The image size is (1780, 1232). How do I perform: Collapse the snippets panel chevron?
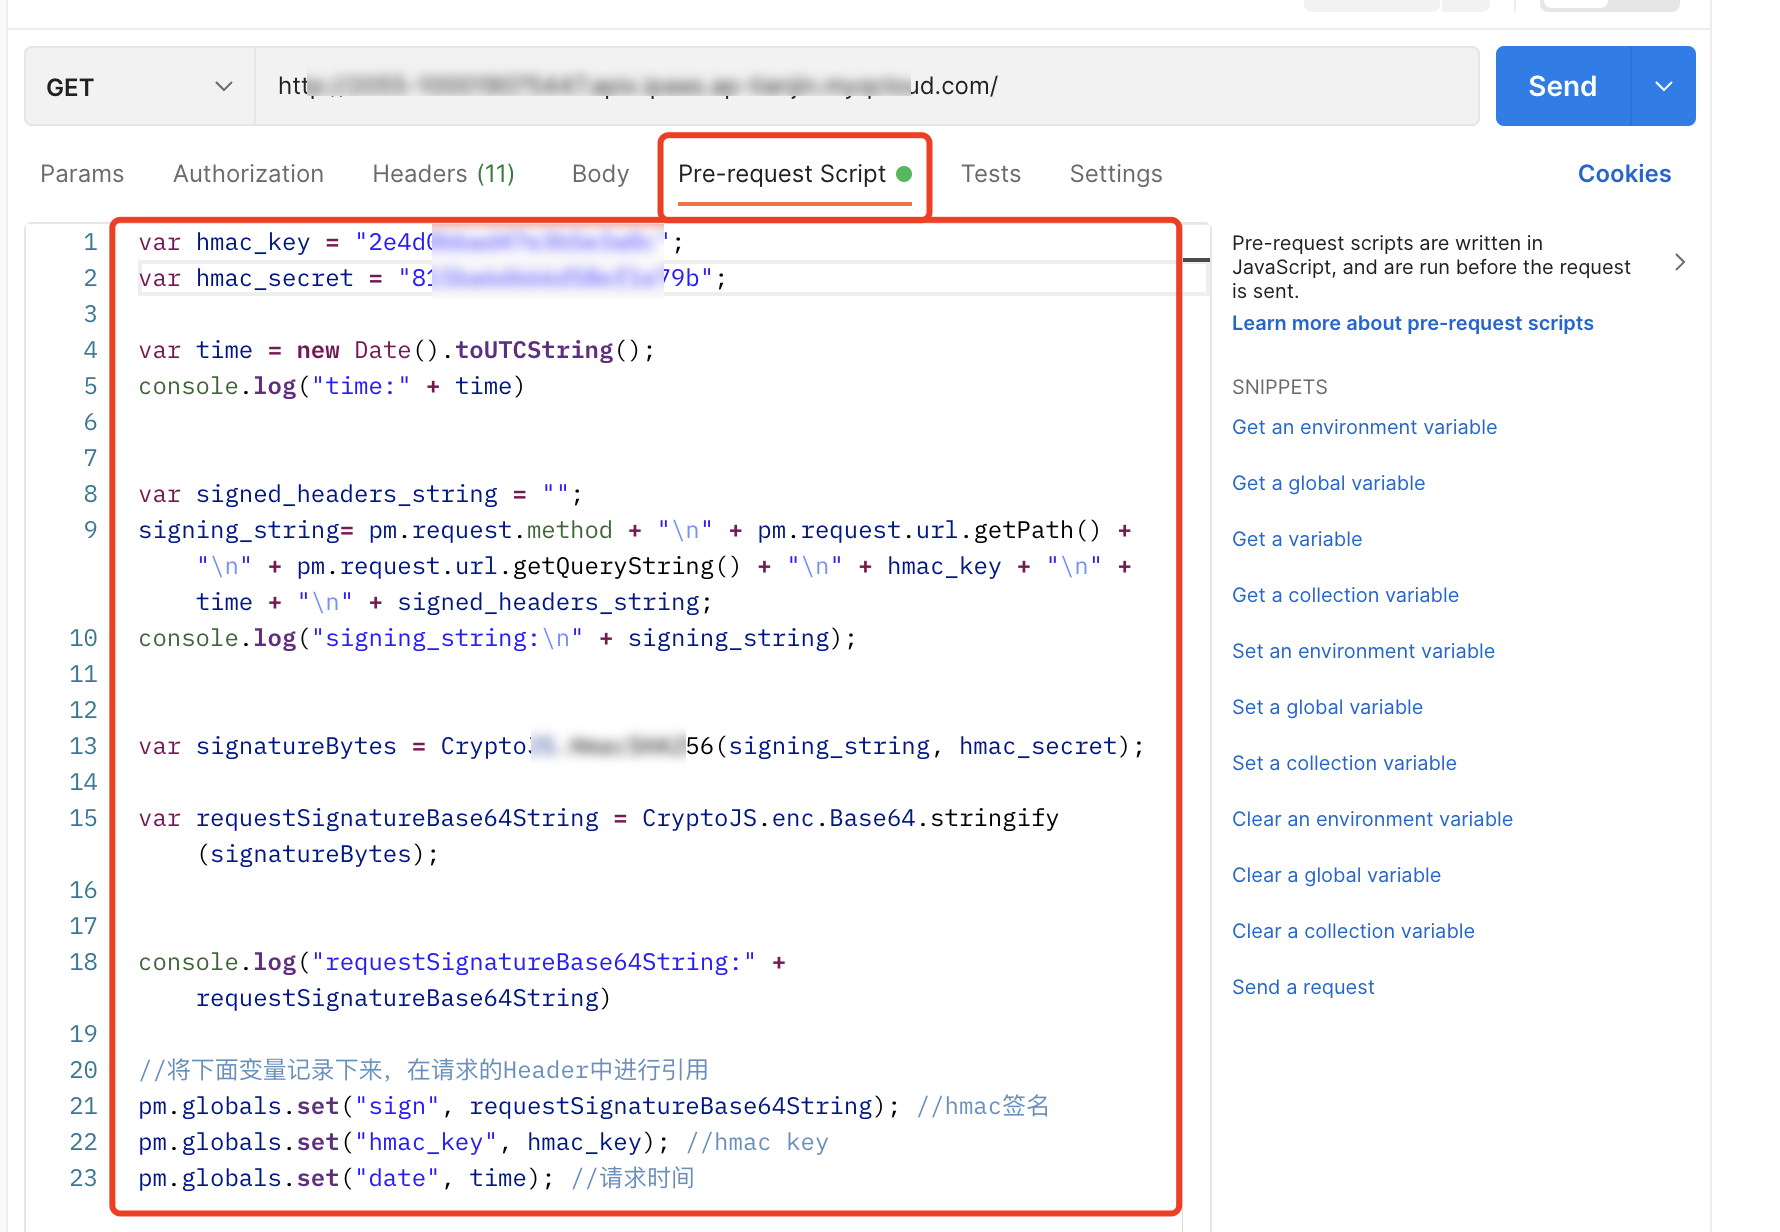(1680, 262)
